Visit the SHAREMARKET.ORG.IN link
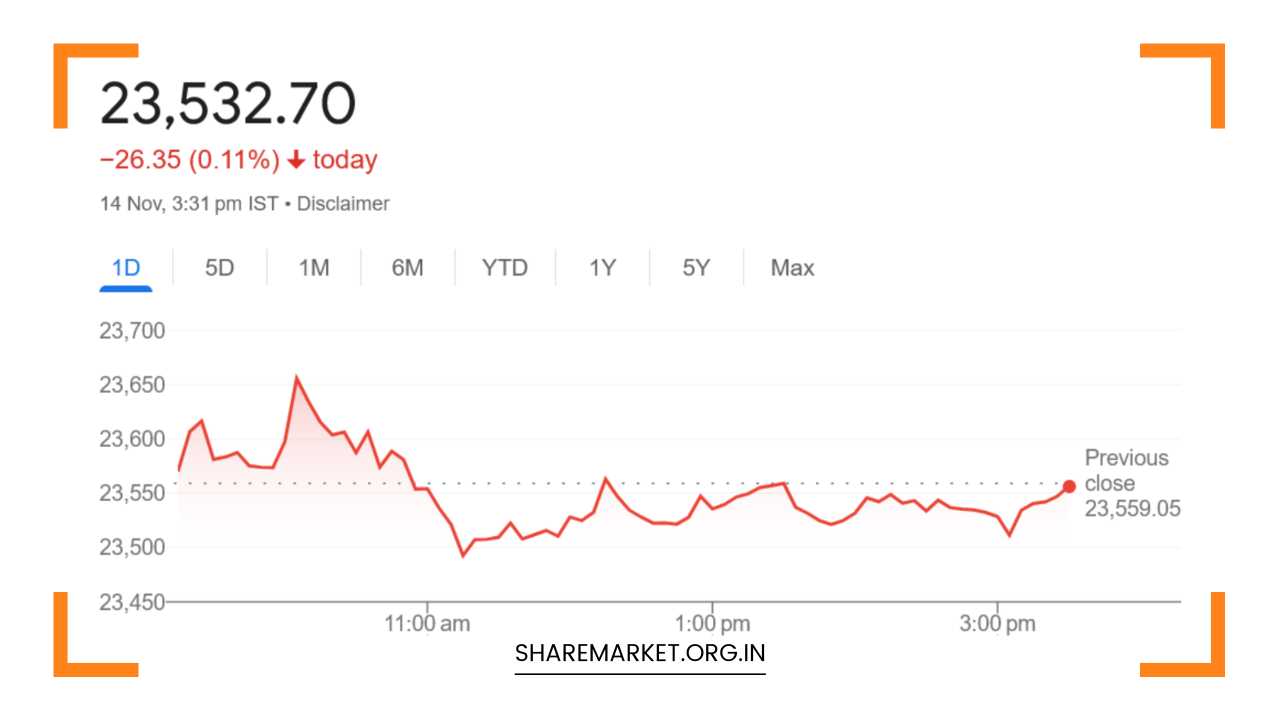The width and height of the screenshot is (1280, 720). [639, 652]
